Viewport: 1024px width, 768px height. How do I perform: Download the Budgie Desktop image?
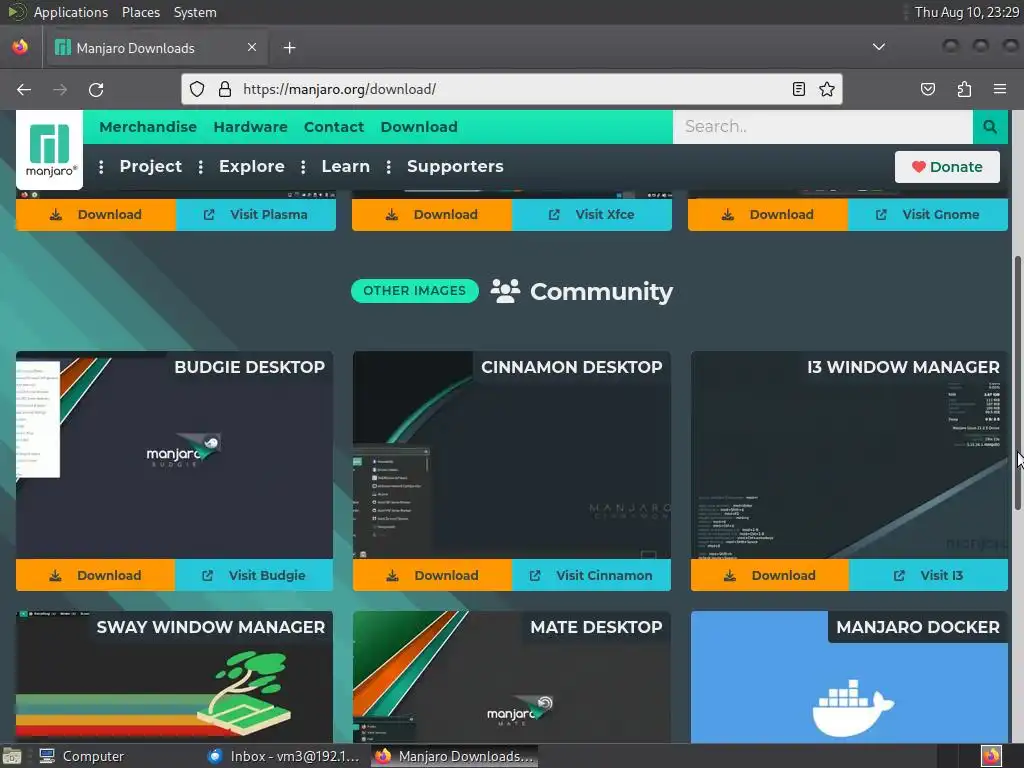pyautogui.click(x=95, y=575)
